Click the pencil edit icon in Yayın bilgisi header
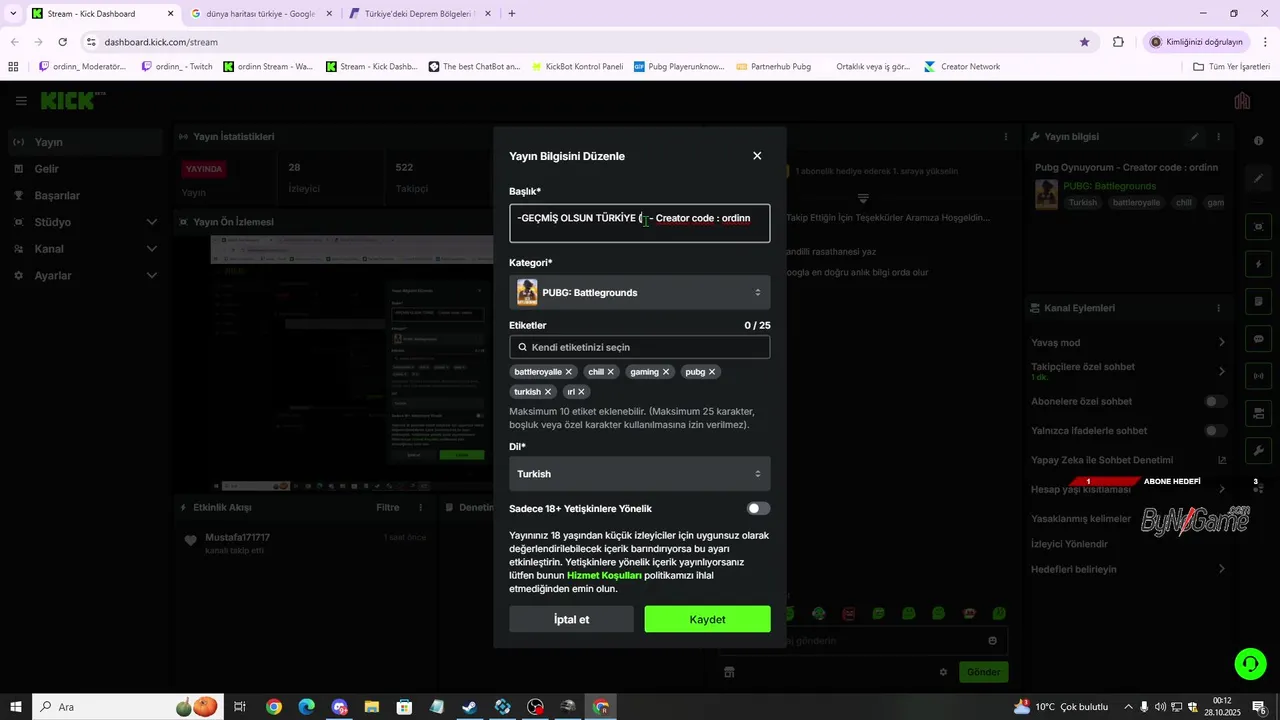This screenshot has height=720, width=1280. (1194, 137)
